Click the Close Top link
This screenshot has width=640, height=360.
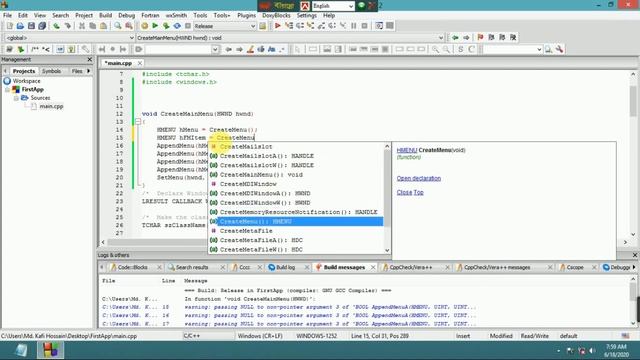410,192
